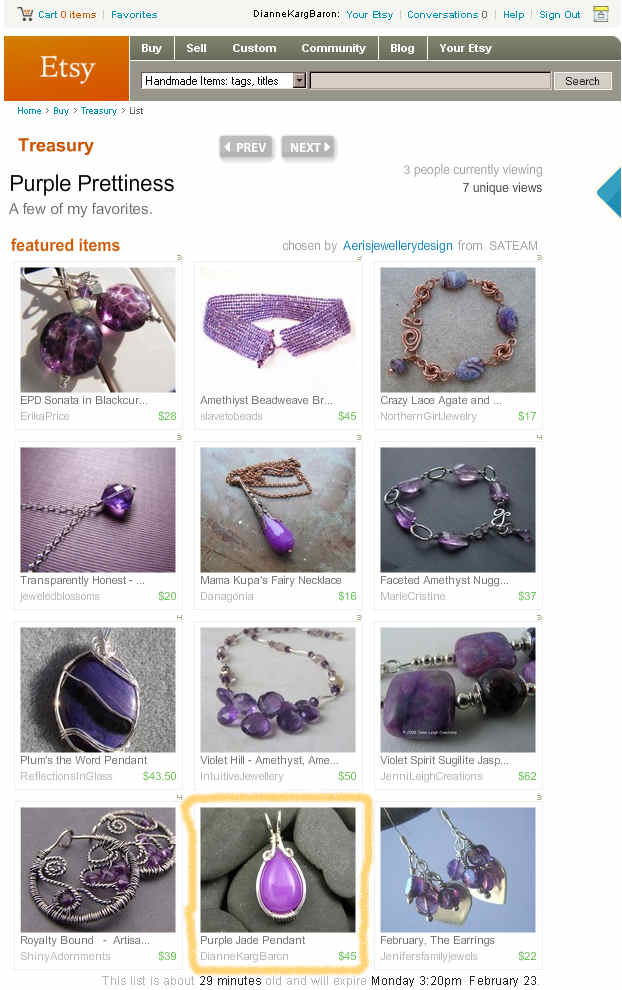The height and width of the screenshot is (990, 622).
Task: Open the Conversations link
Action: [x=447, y=15]
